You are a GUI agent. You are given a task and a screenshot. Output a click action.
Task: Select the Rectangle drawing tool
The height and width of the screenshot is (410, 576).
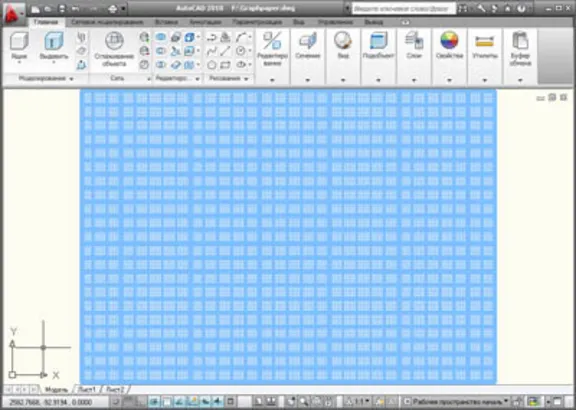point(225,65)
